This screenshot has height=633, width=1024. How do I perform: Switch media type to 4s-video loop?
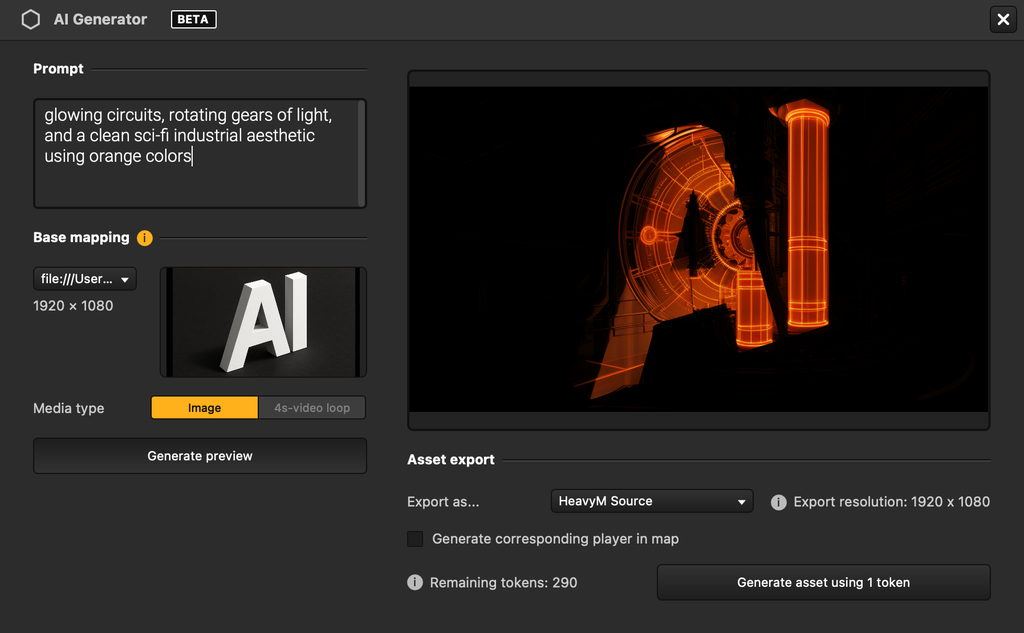coord(312,408)
